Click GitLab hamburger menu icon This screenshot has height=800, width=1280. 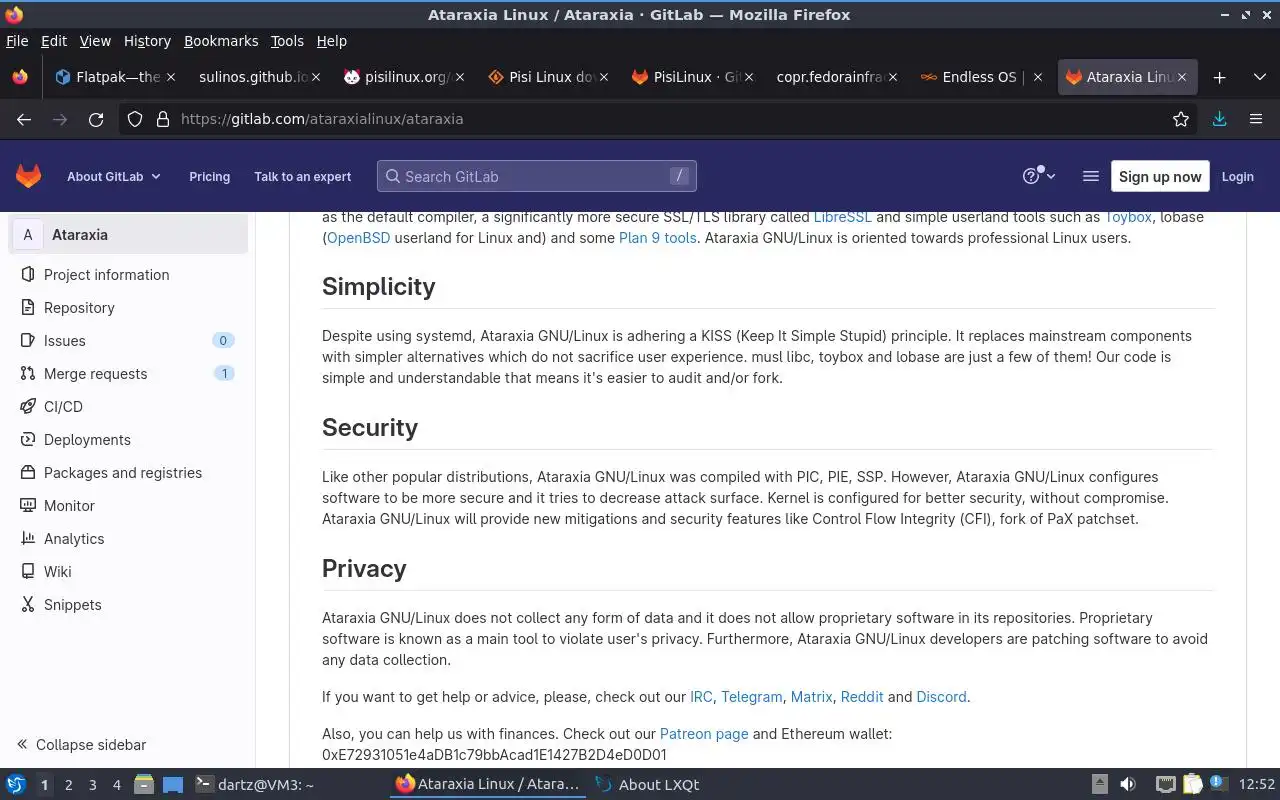pyautogui.click(x=1091, y=176)
